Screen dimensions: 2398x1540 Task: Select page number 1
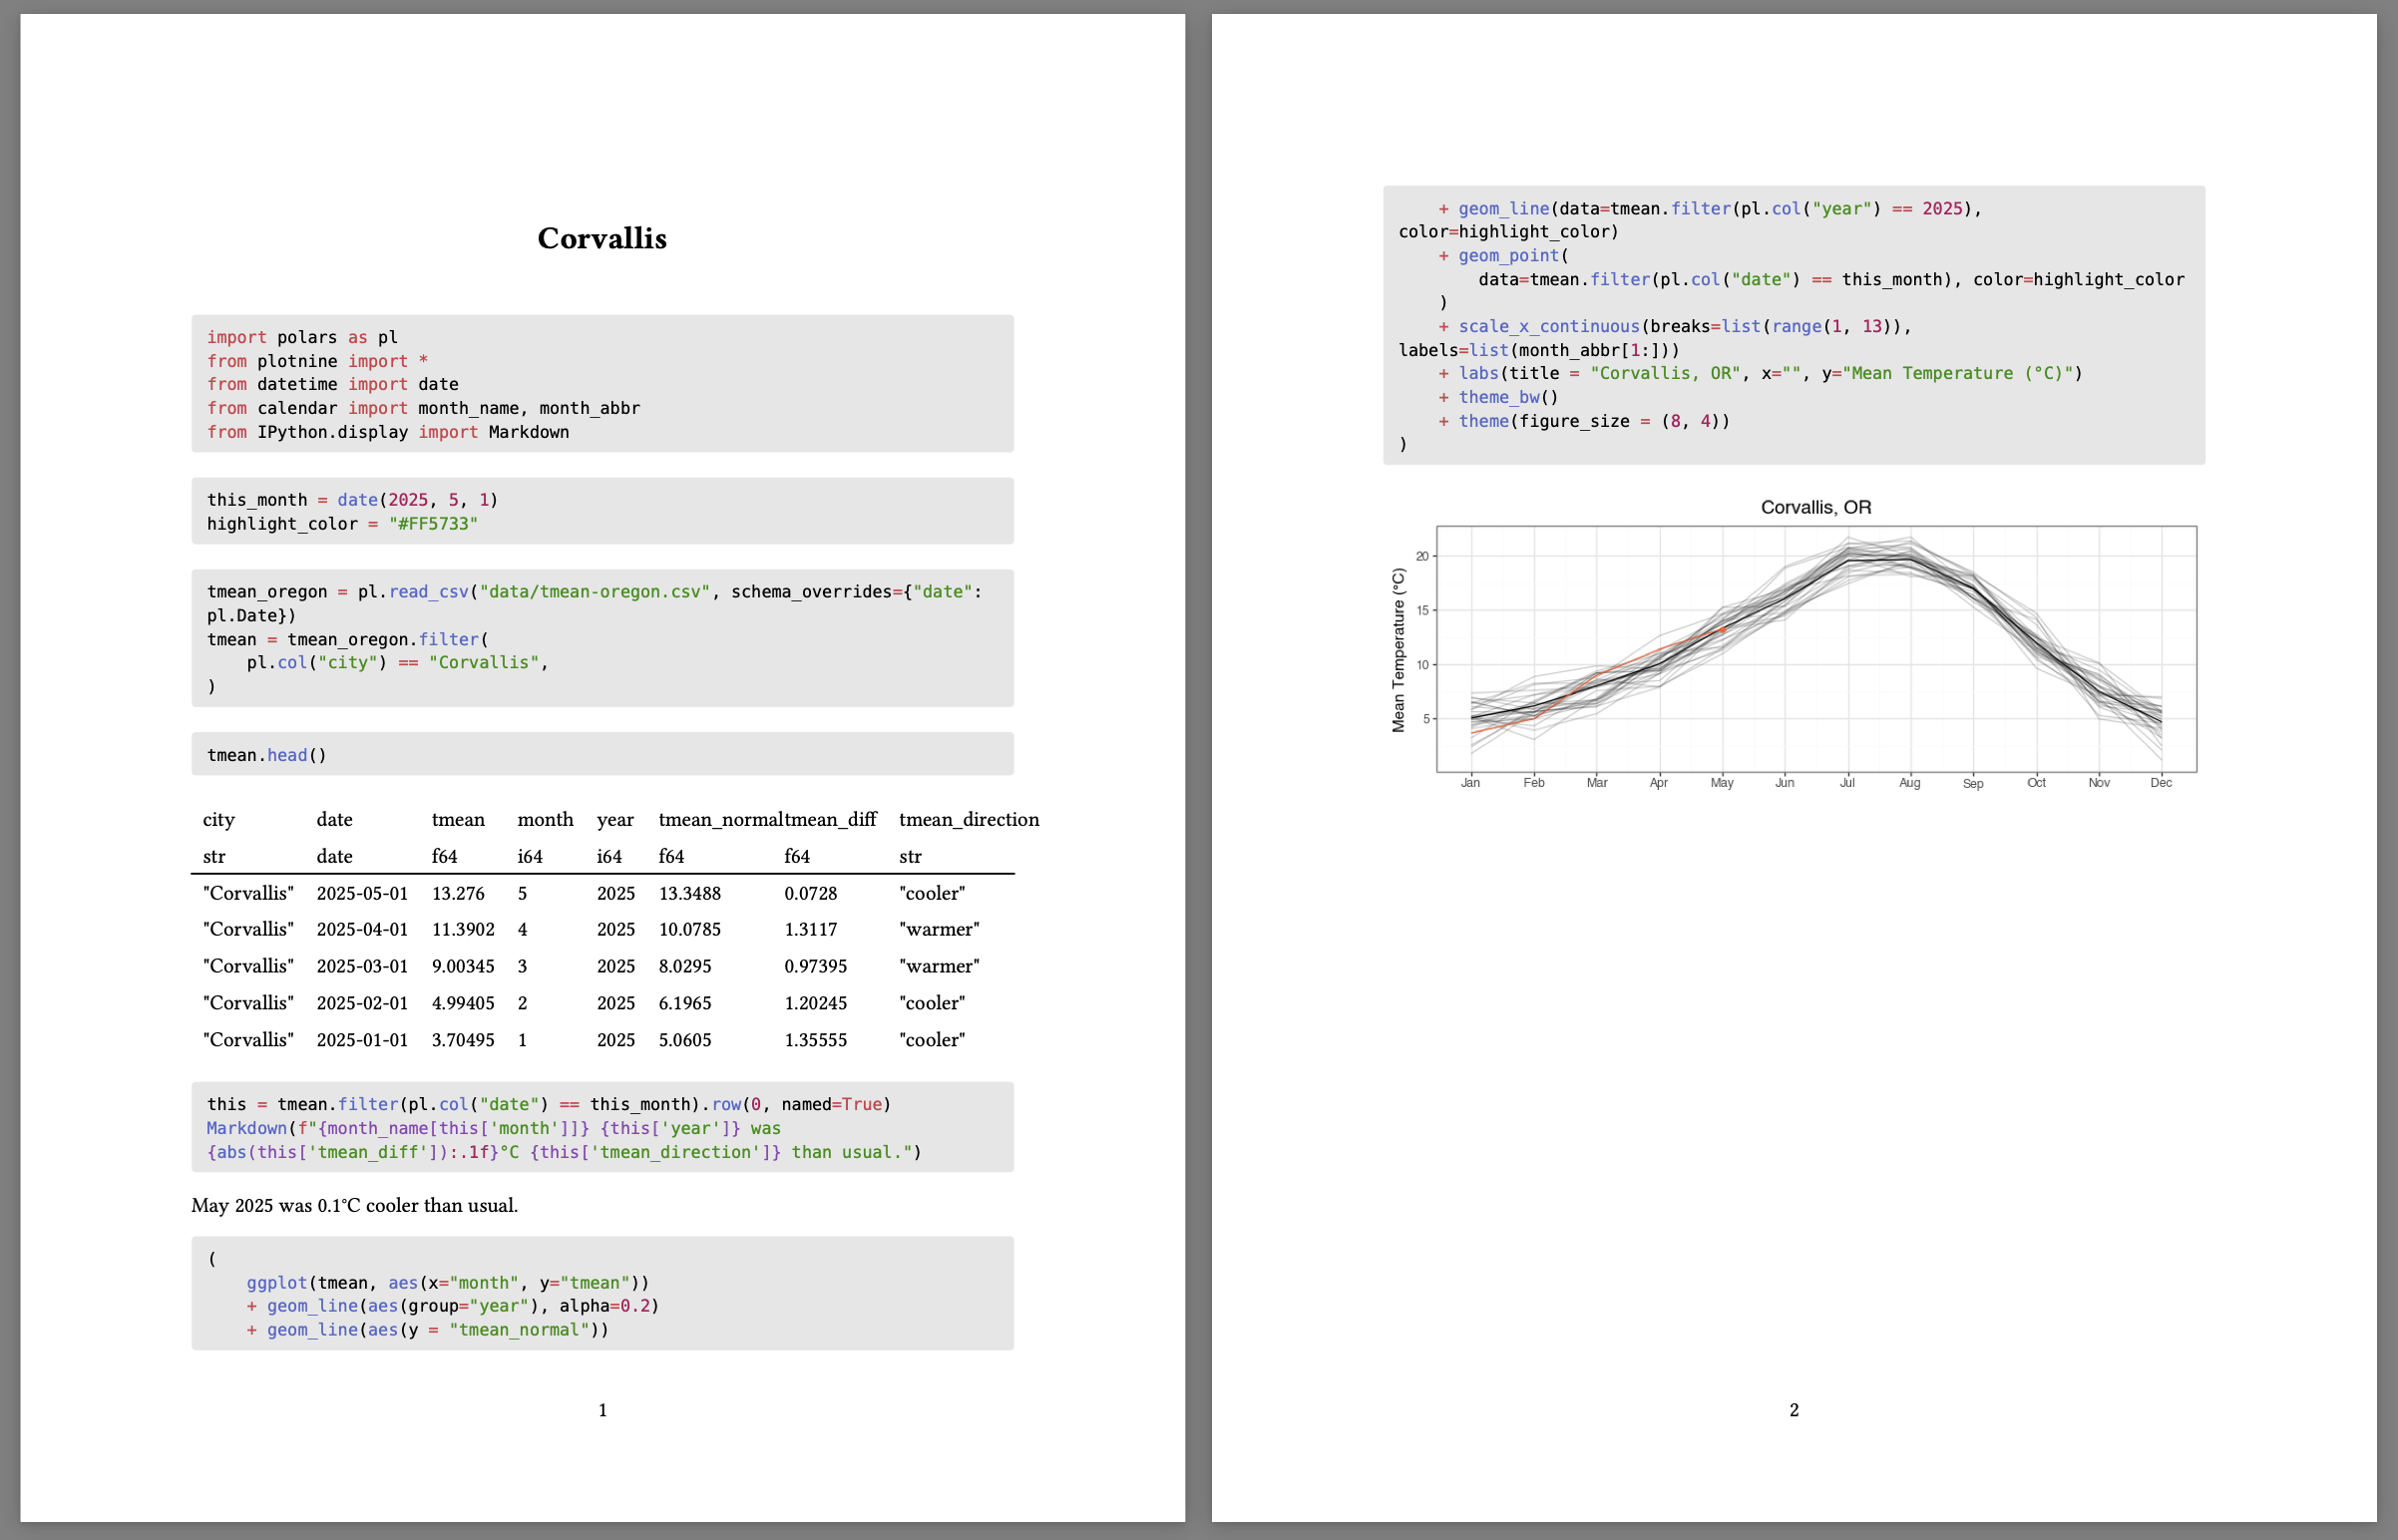603,1410
